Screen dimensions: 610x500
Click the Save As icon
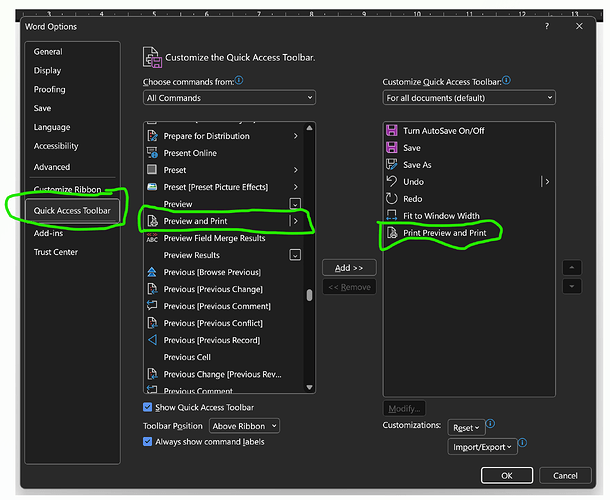(x=392, y=165)
